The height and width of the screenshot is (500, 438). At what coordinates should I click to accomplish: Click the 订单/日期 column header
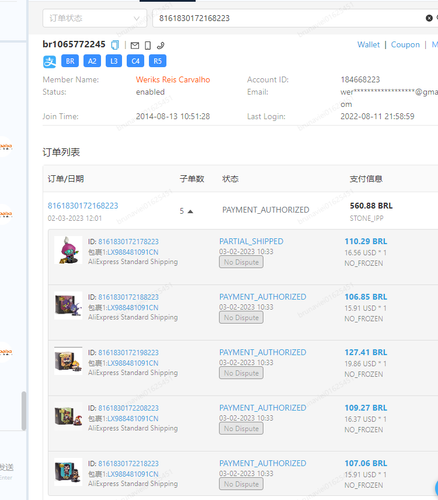(66, 179)
